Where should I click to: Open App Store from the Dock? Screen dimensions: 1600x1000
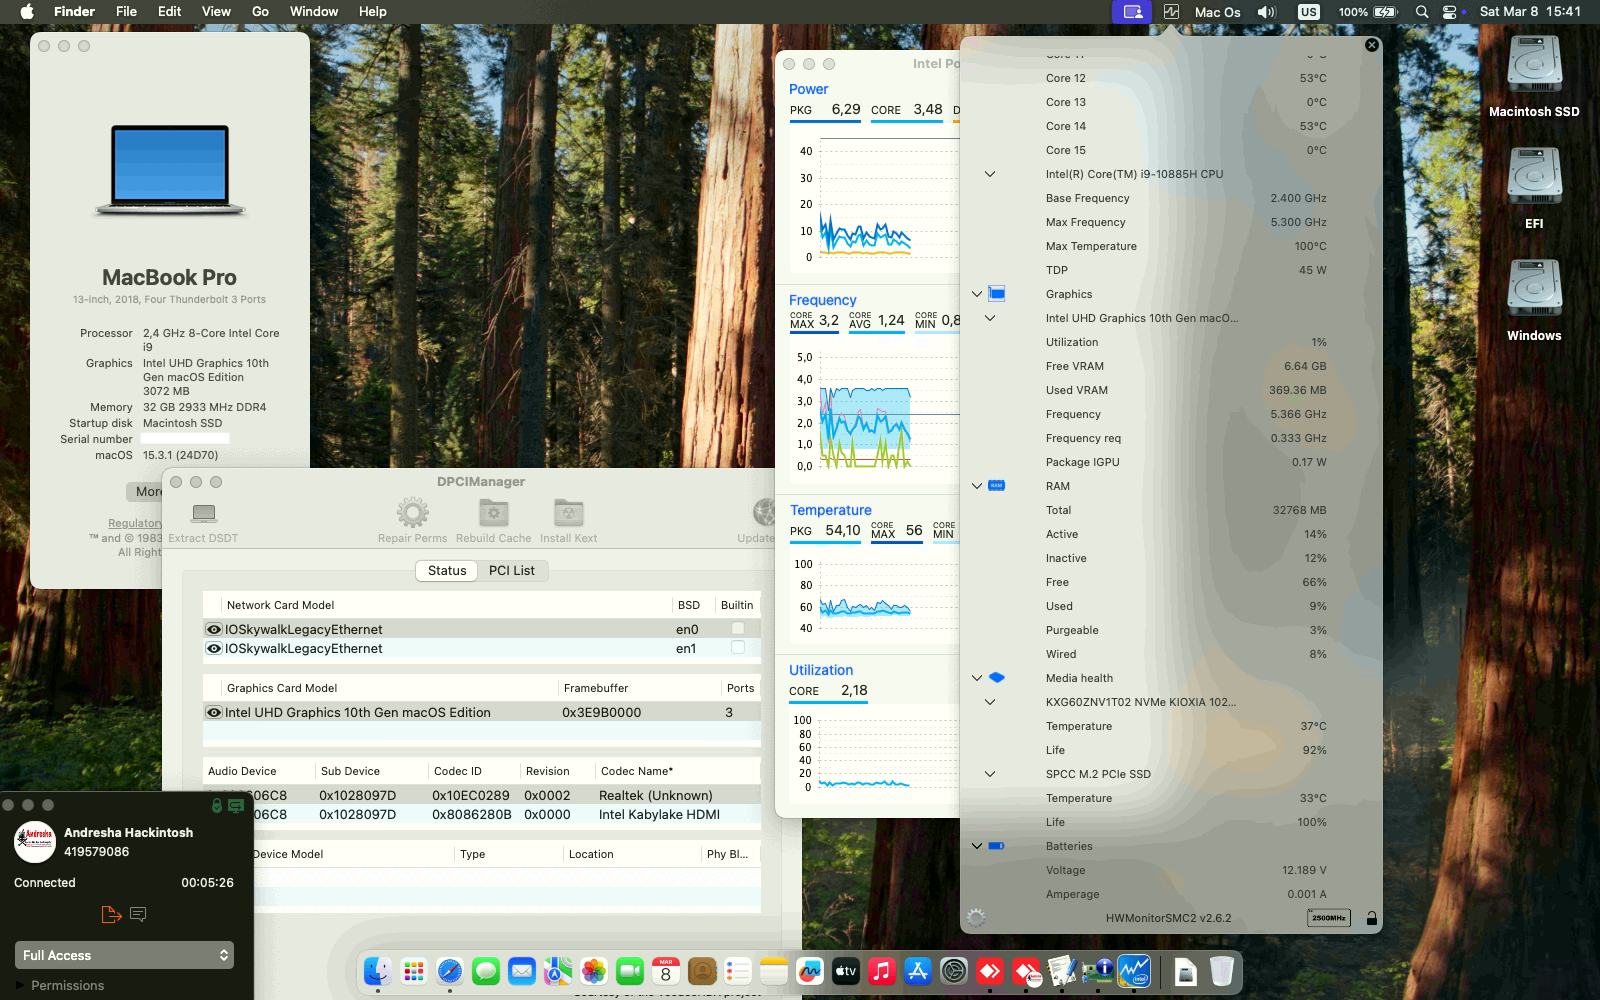pos(917,970)
